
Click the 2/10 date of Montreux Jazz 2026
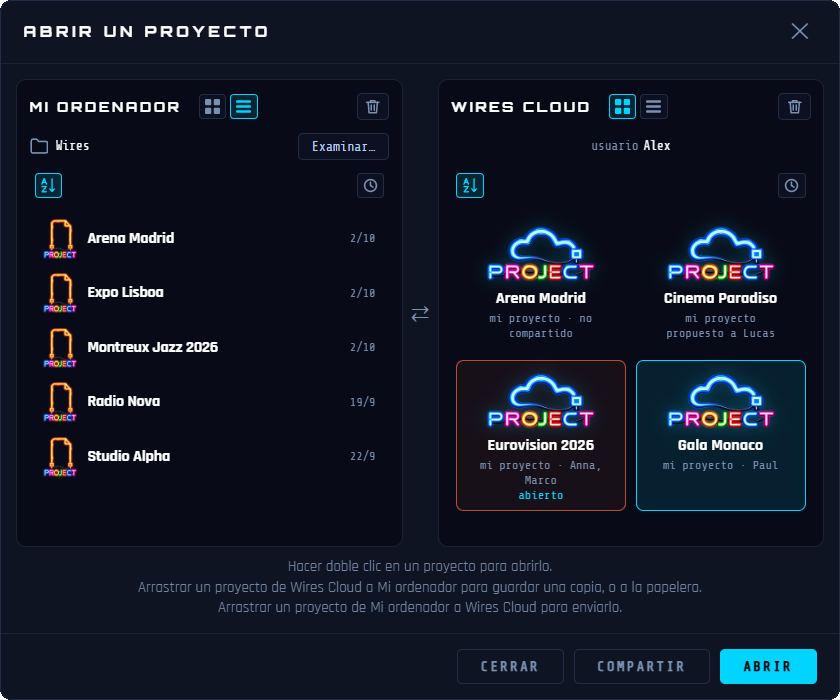pyautogui.click(x=363, y=347)
